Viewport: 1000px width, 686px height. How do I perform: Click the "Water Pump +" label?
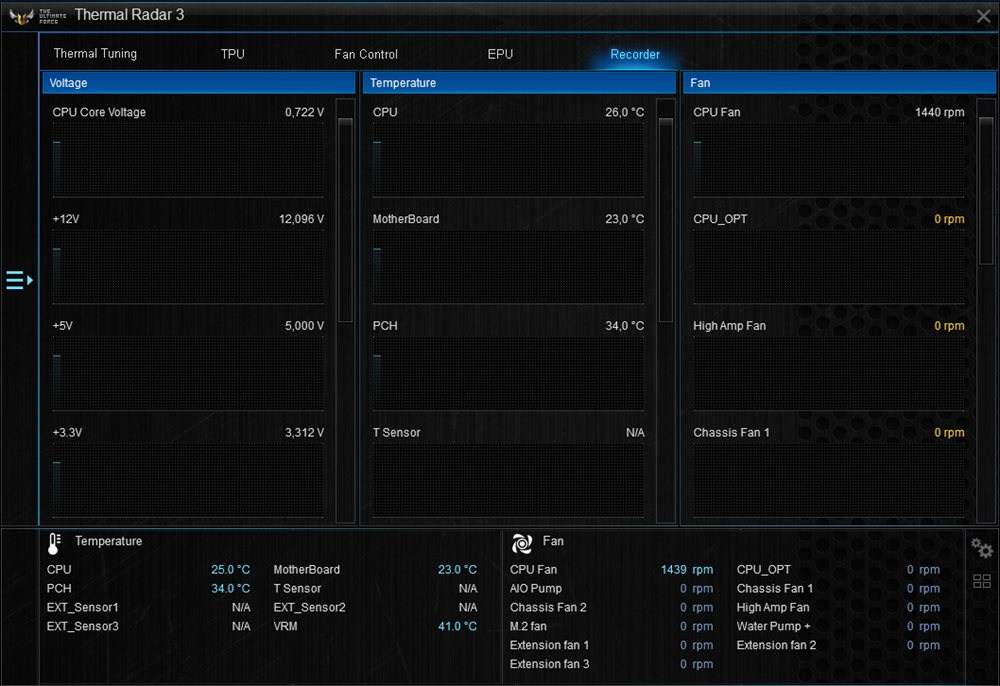pyautogui.click(x=774, y=626)
